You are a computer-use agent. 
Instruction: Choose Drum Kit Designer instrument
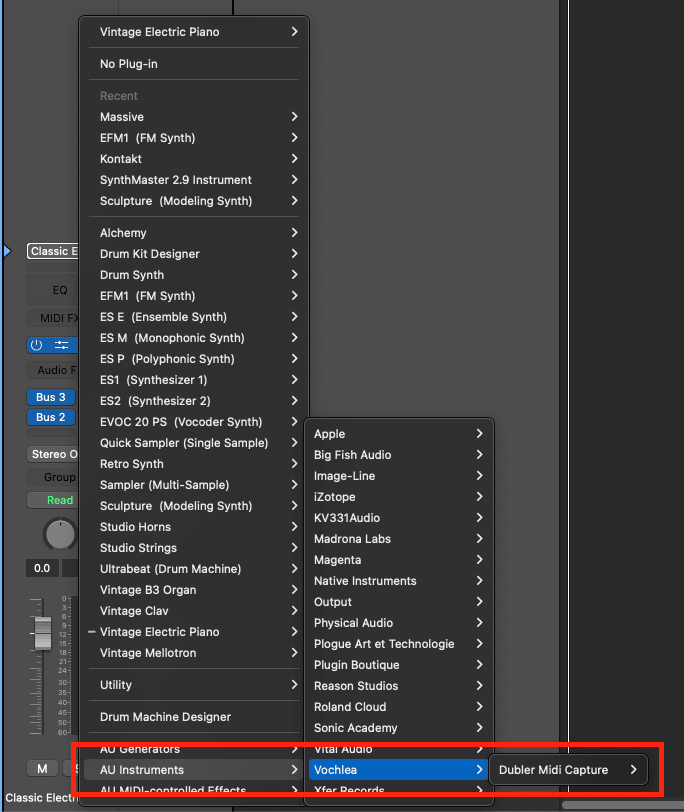[160, 253]
